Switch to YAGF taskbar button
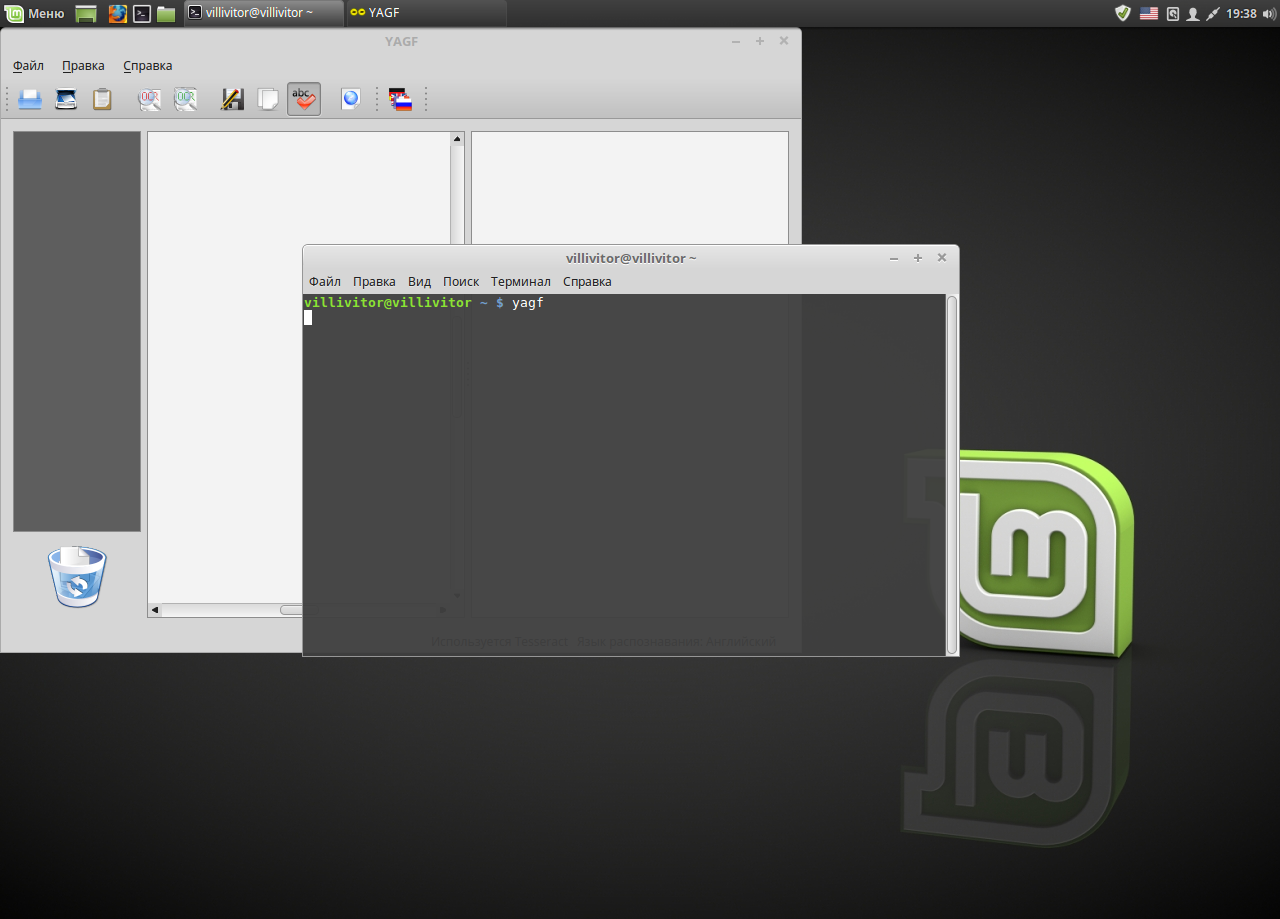1280x919 pixels. tap(424, 13)
